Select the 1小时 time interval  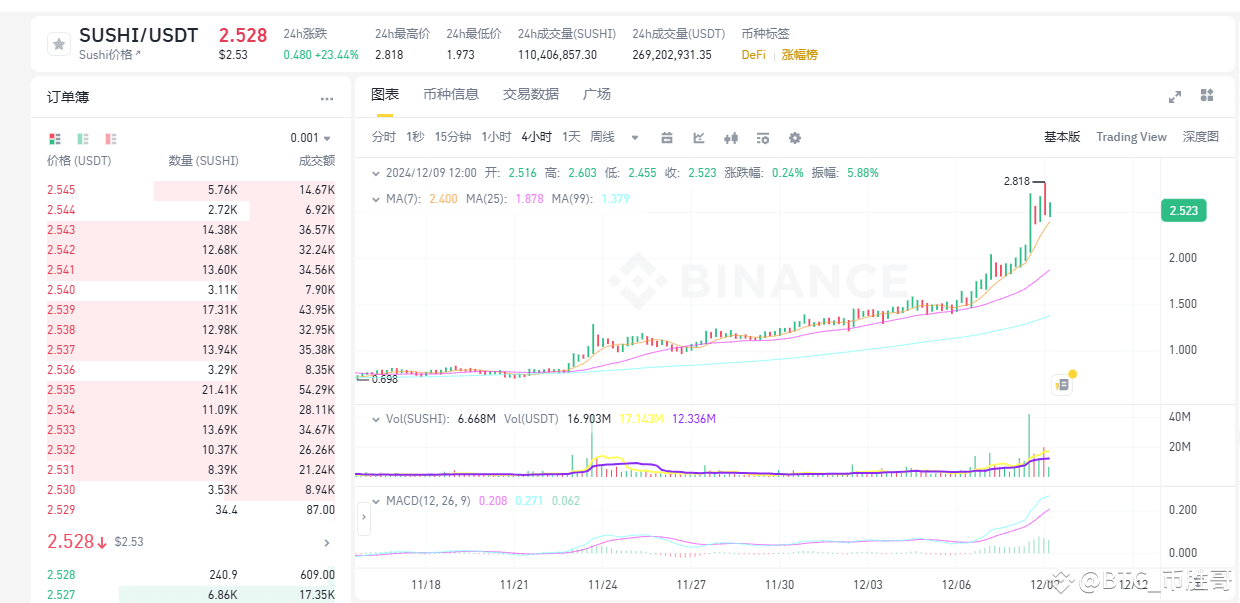pos(496,137)
